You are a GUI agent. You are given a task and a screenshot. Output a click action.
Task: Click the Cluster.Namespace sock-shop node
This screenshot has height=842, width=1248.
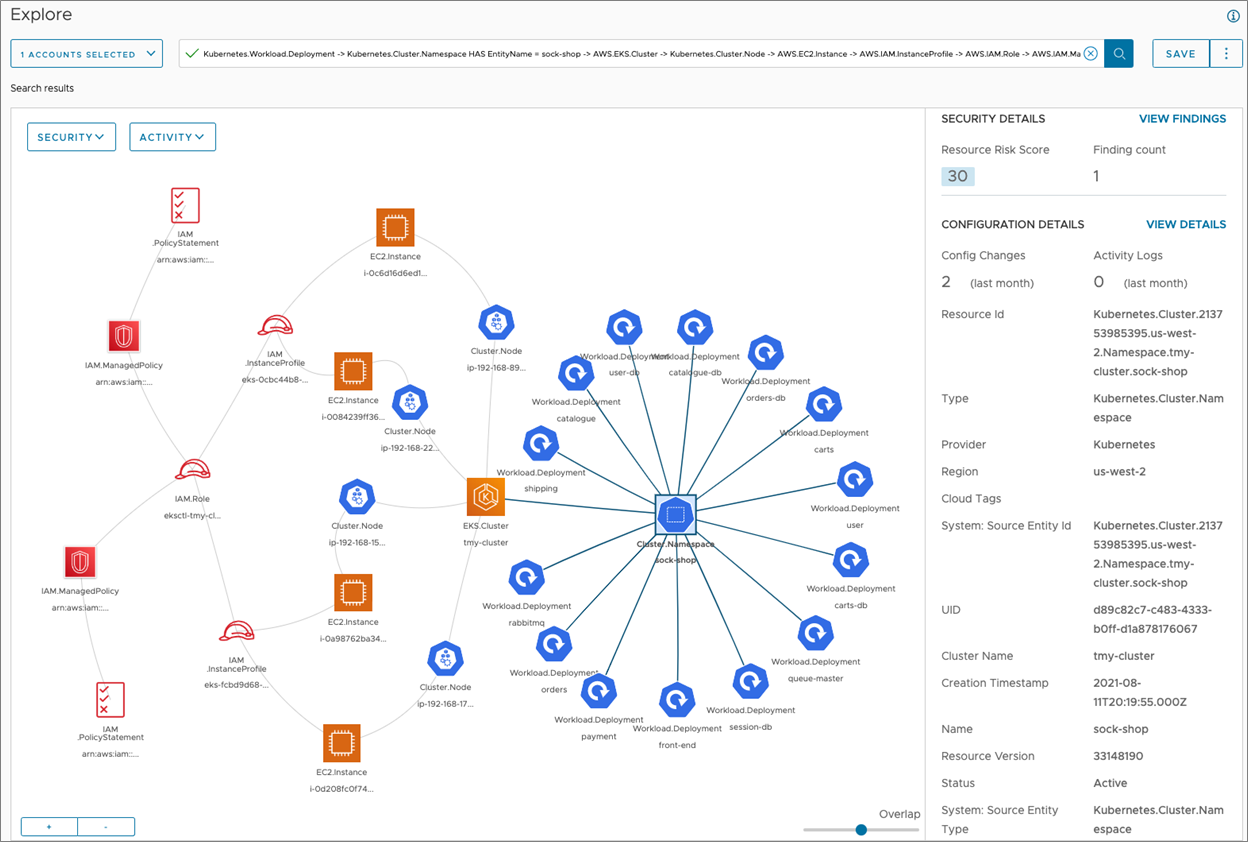point(676,515)
